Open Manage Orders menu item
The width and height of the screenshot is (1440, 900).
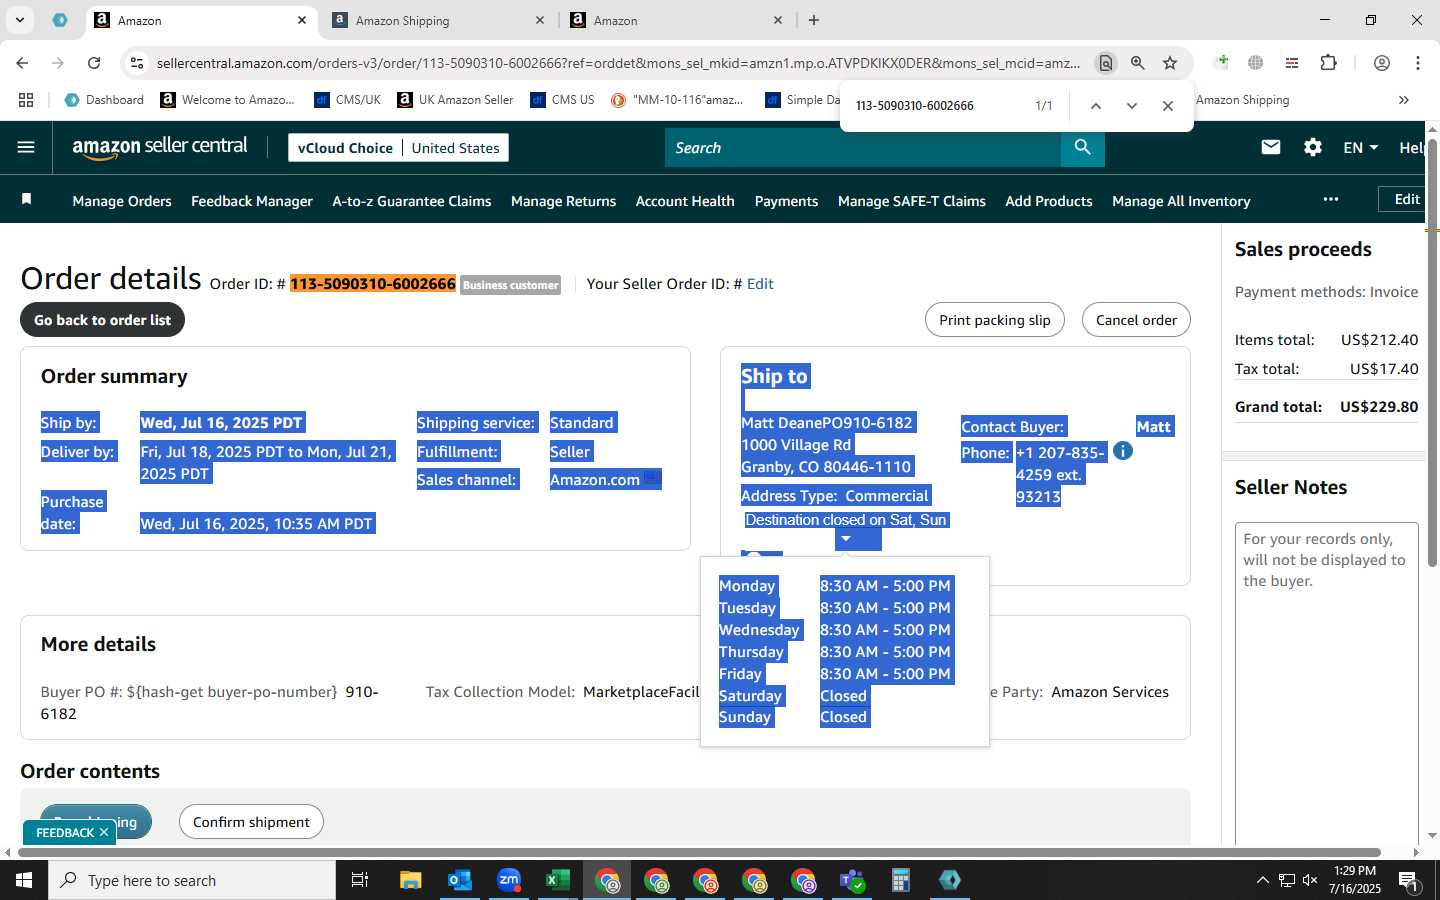coord(122,201)
